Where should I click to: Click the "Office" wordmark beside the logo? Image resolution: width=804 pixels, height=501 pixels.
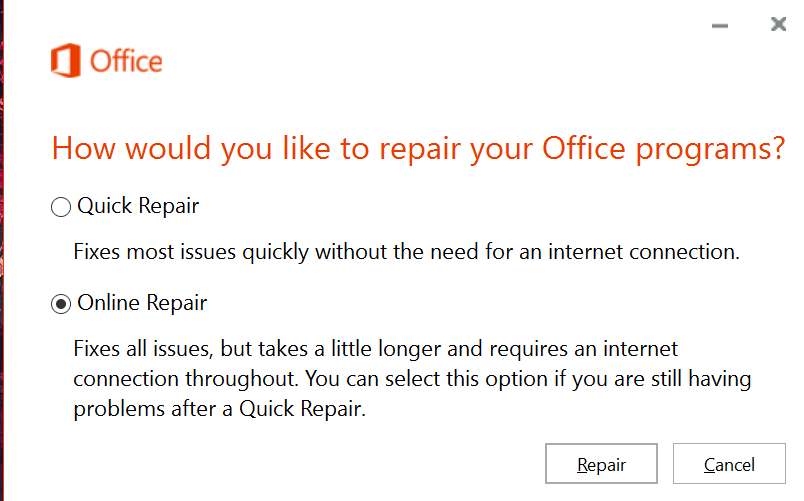(x=126, y=61)
